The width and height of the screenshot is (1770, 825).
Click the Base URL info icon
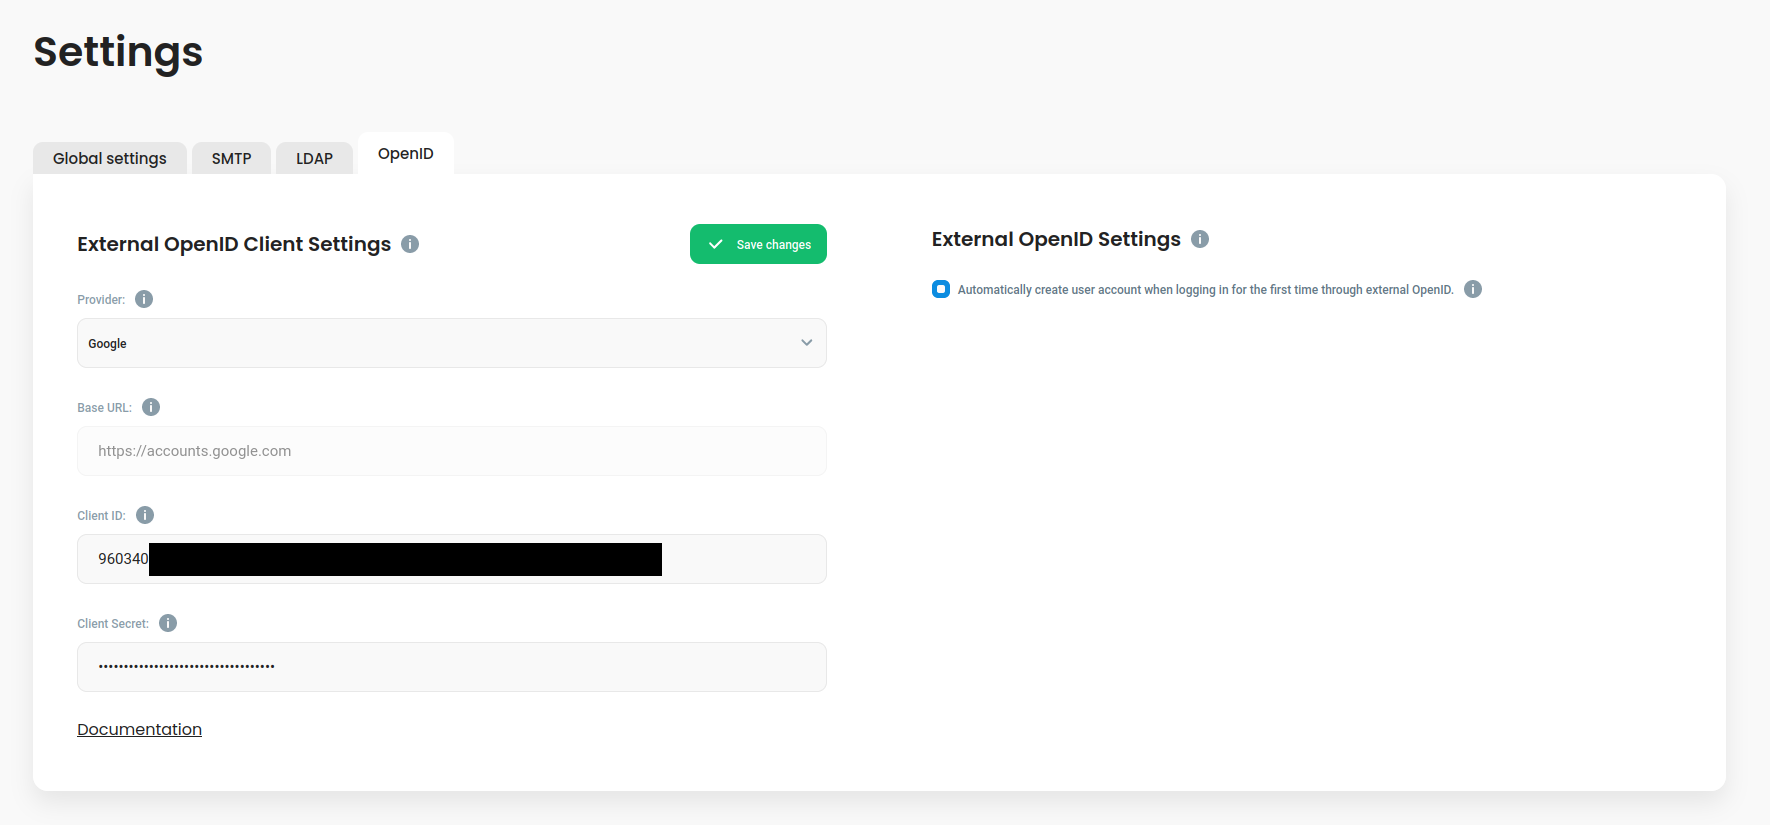(x=151, y=407)
